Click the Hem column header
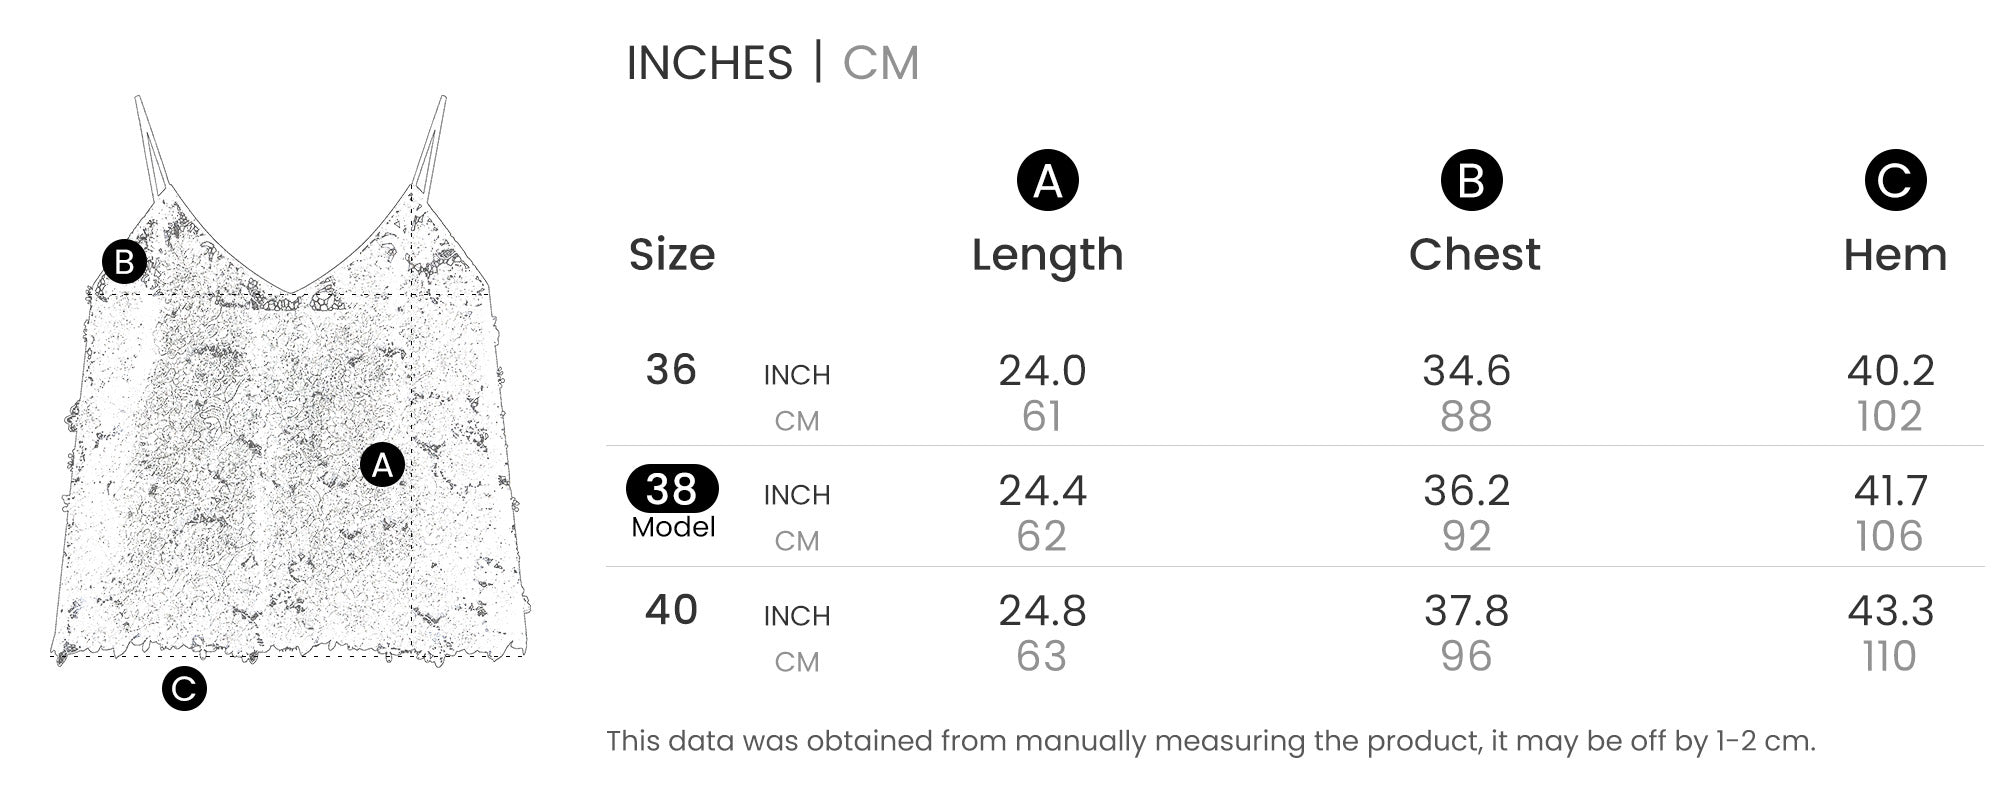Viewport: 2000px width, 806px height. click(x=1895, y=255)
